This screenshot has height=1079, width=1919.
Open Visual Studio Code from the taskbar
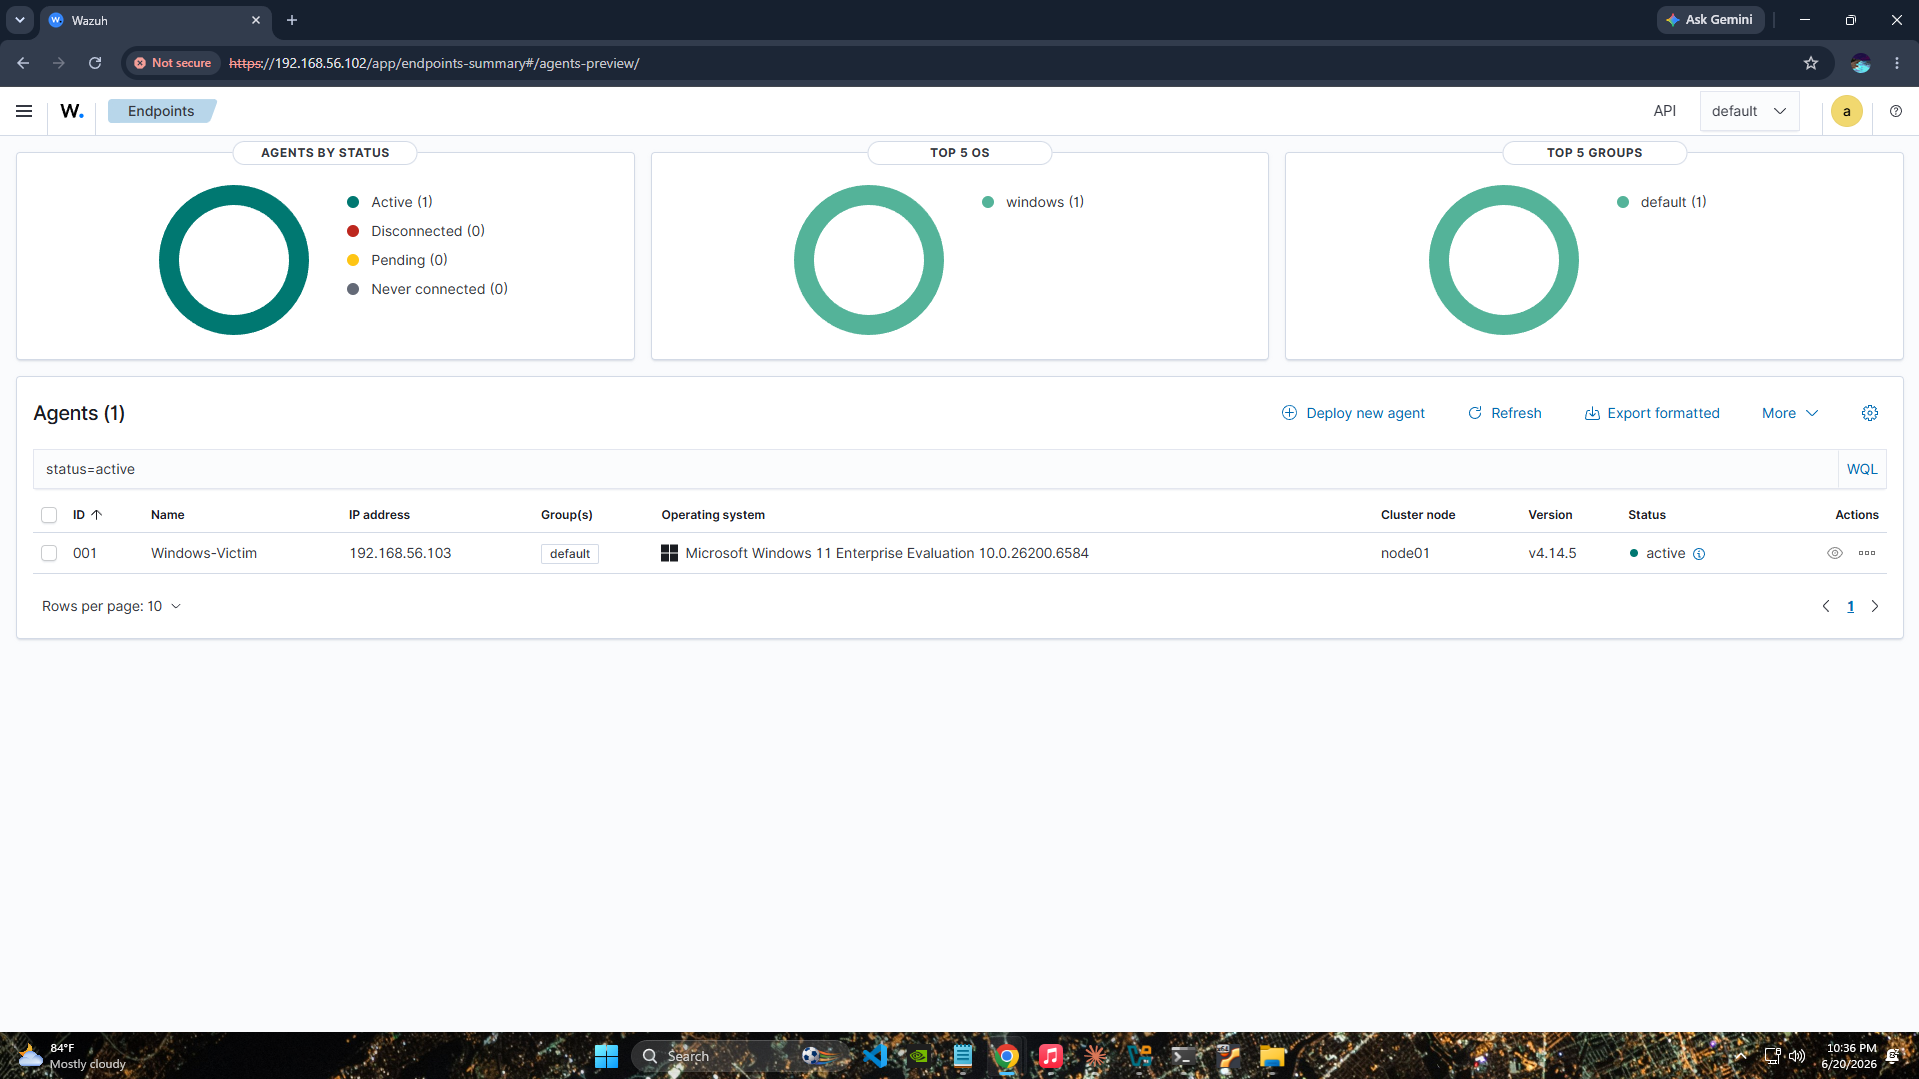point(875,1056)
